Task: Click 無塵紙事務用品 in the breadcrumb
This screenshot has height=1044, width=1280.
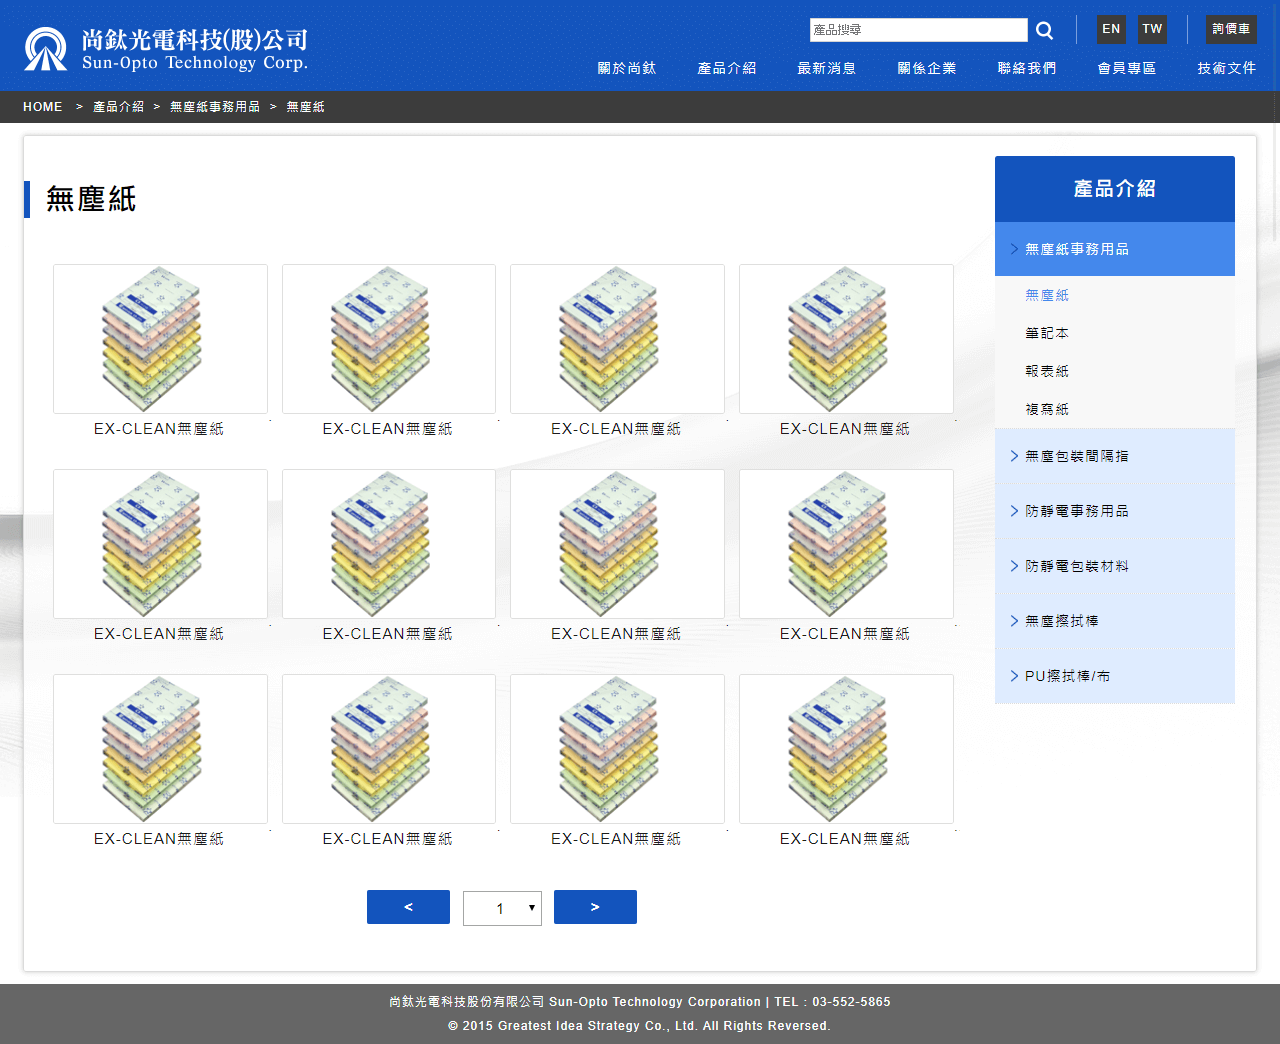Action: (x=215, y=107)
